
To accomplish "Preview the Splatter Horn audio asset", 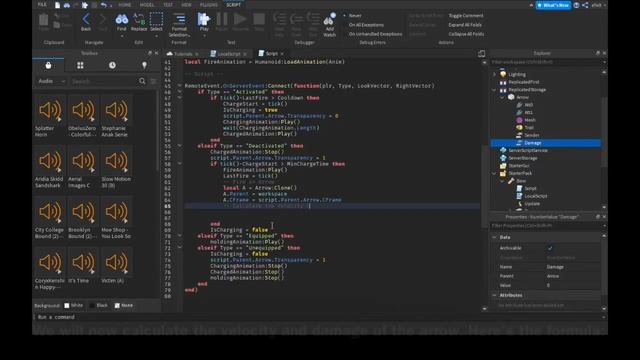I will tap(50, 110).
